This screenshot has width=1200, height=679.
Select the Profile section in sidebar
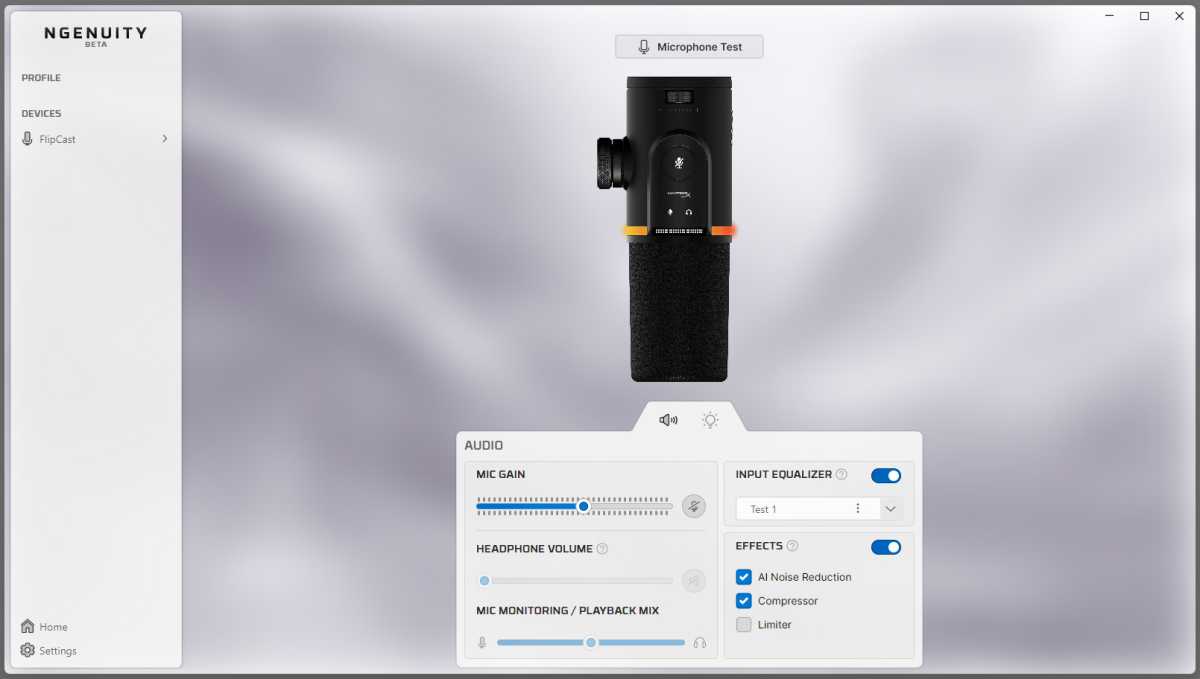click(x=41, y=78)
